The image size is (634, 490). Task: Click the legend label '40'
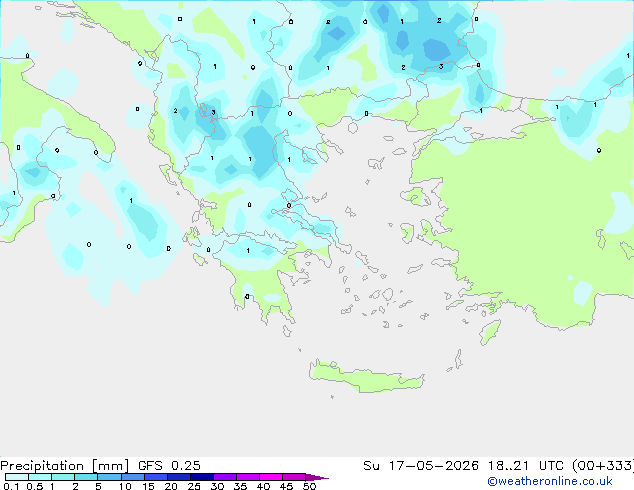[x=263, y=486]
